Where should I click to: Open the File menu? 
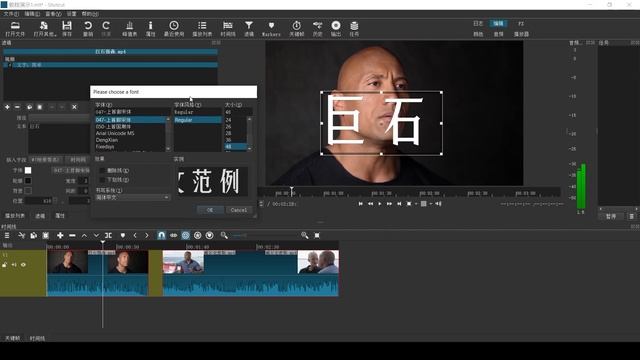[11, 14]
